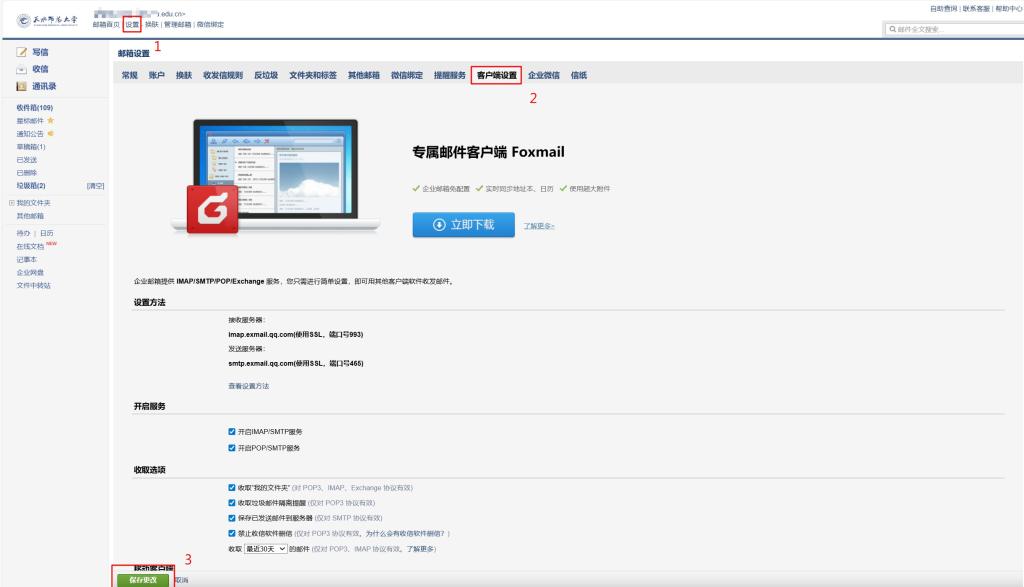Toggle the 收取垃圾邮件隔离提醒 checkbox
This screenshot has width=1024, height=587.
pyautogui.click(x=232, y=503)
